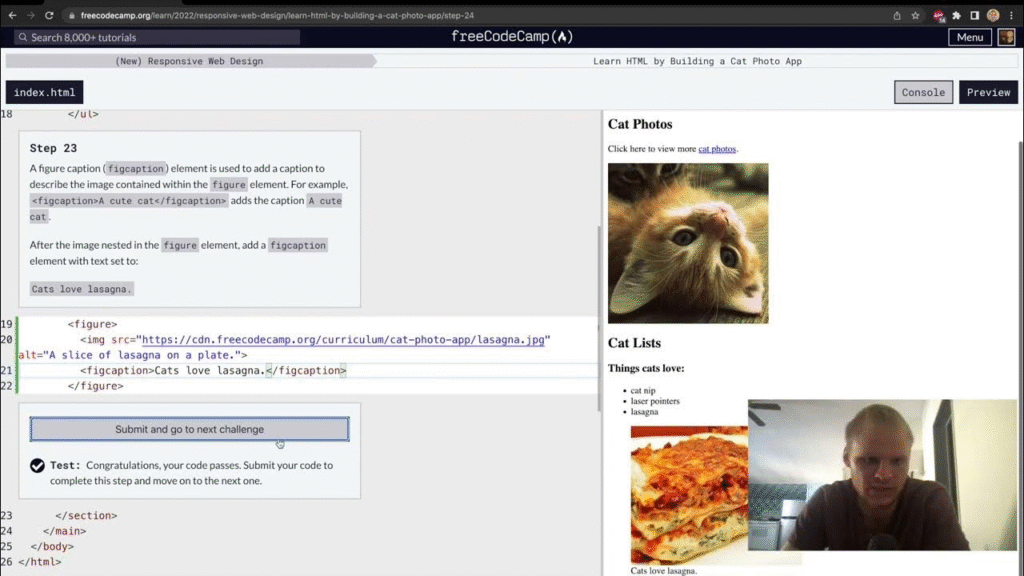The height and width of the screenshot is (576, 1024).
Task: Toggle the Console pane
Action: point(922,92)
